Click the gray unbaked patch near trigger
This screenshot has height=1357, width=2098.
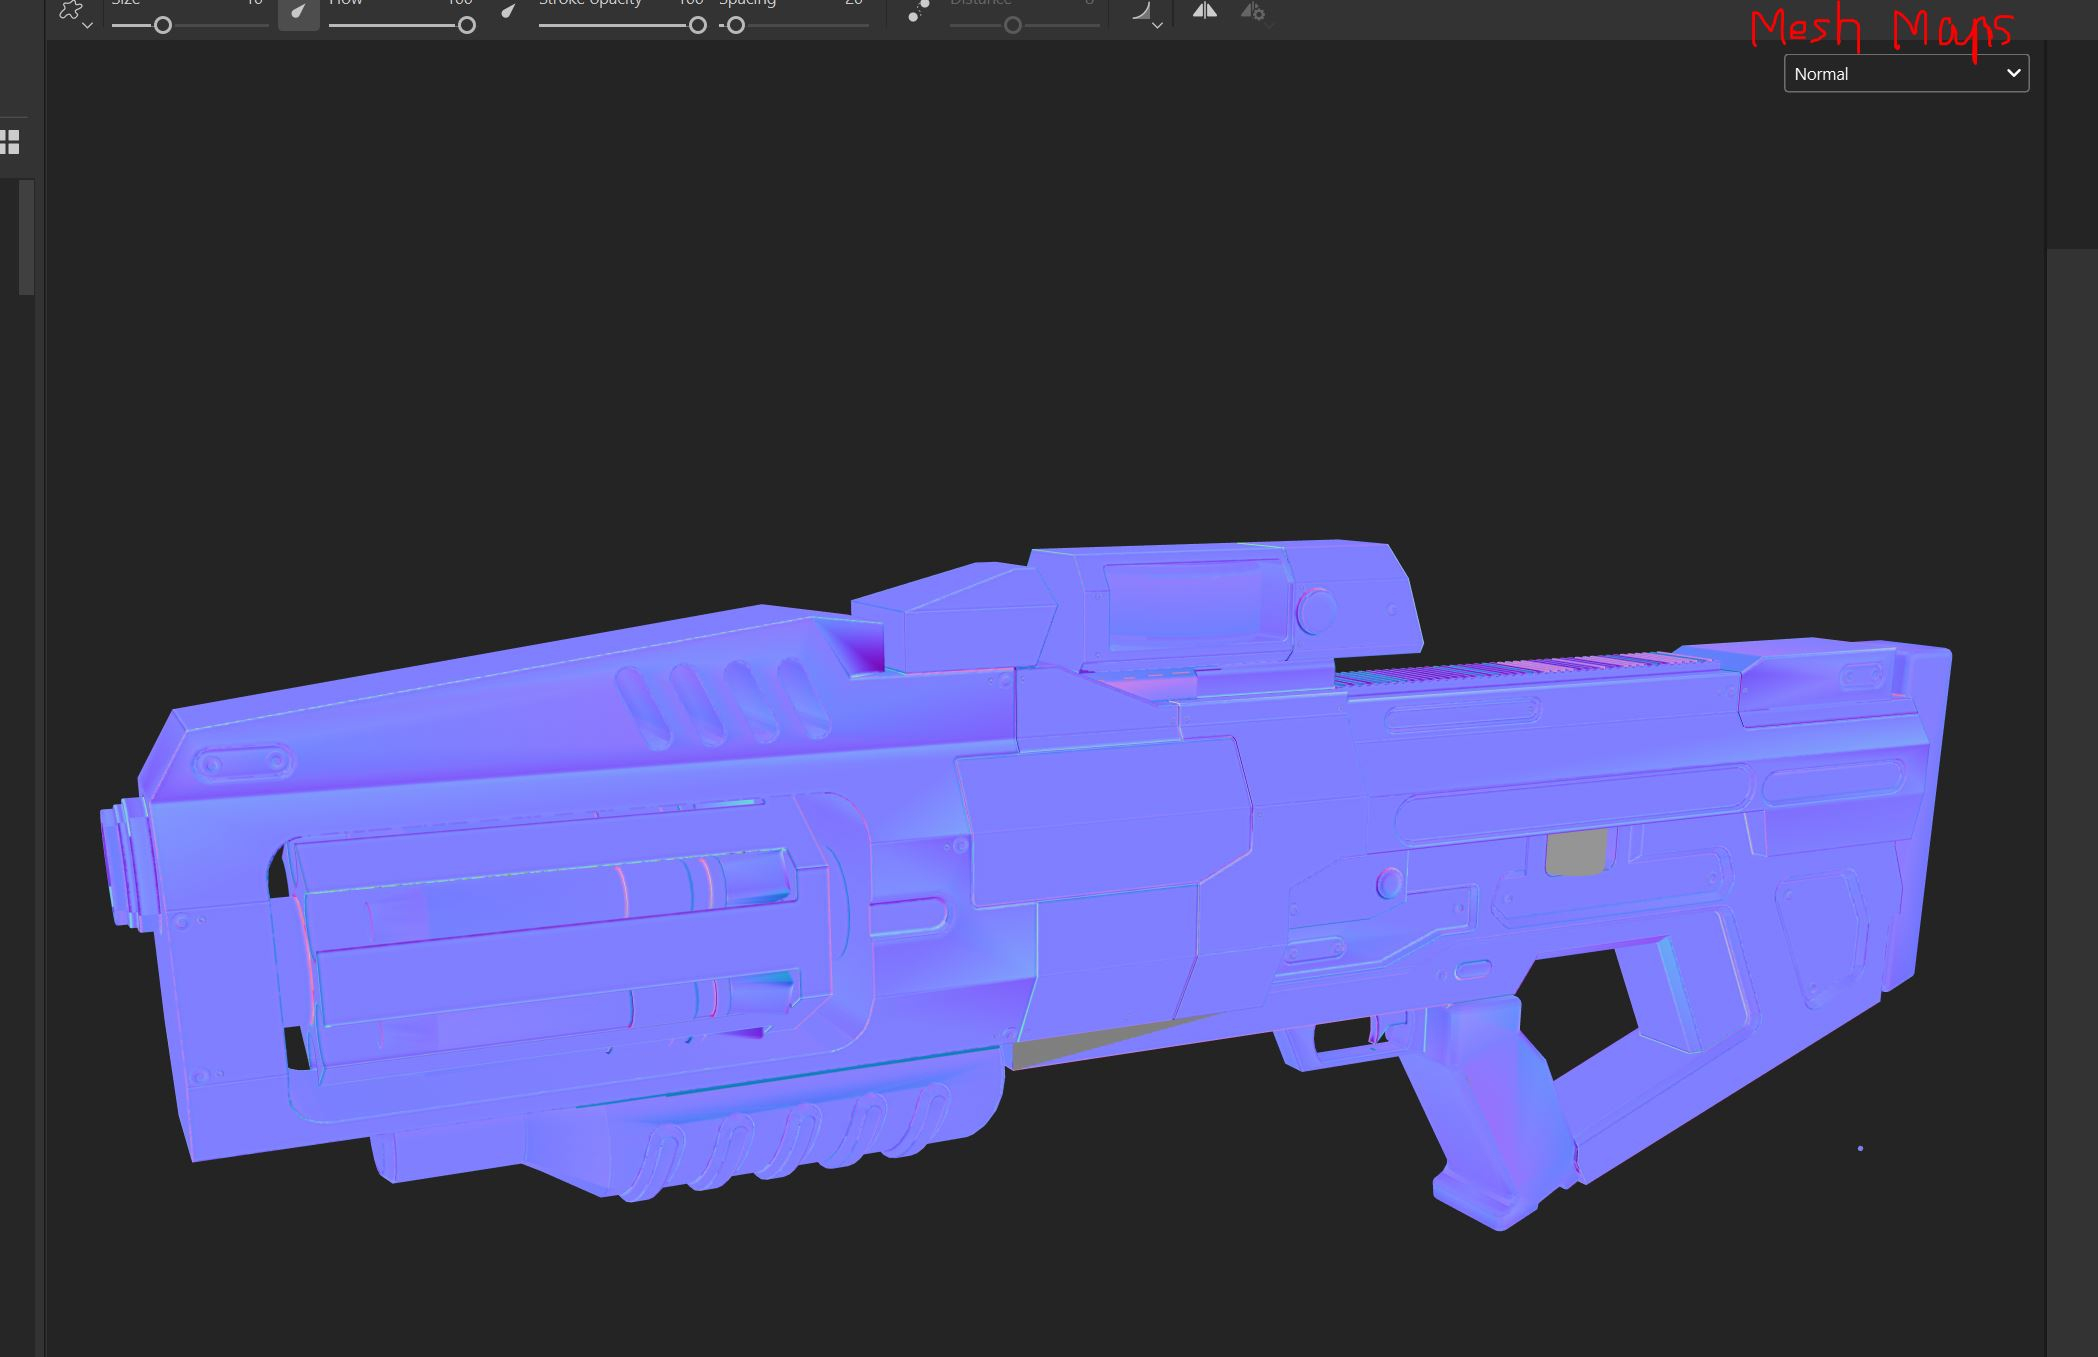(x=1577, y=853)
